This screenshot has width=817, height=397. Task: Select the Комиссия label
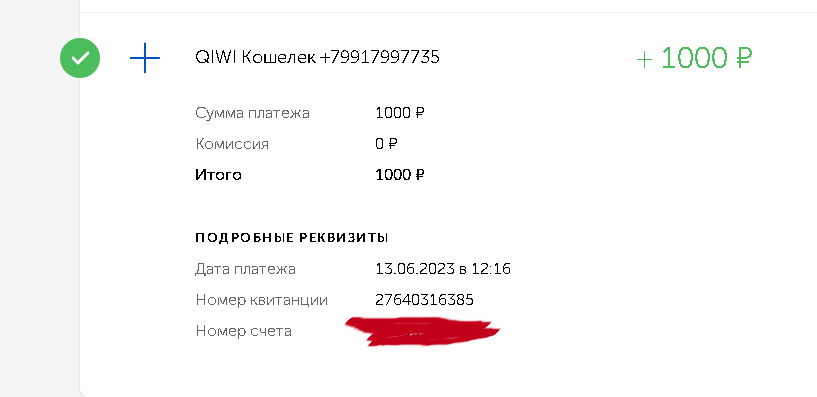pyautogui.click(x=232, y=144)
